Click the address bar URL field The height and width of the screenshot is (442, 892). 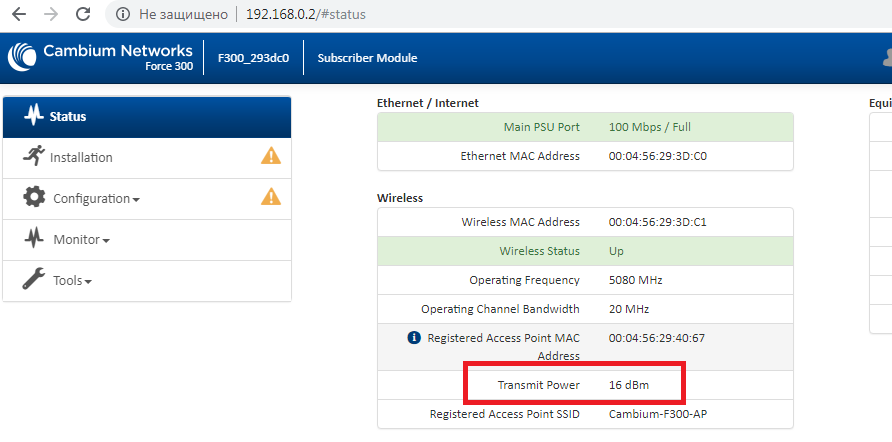click(x=500, y=15)
